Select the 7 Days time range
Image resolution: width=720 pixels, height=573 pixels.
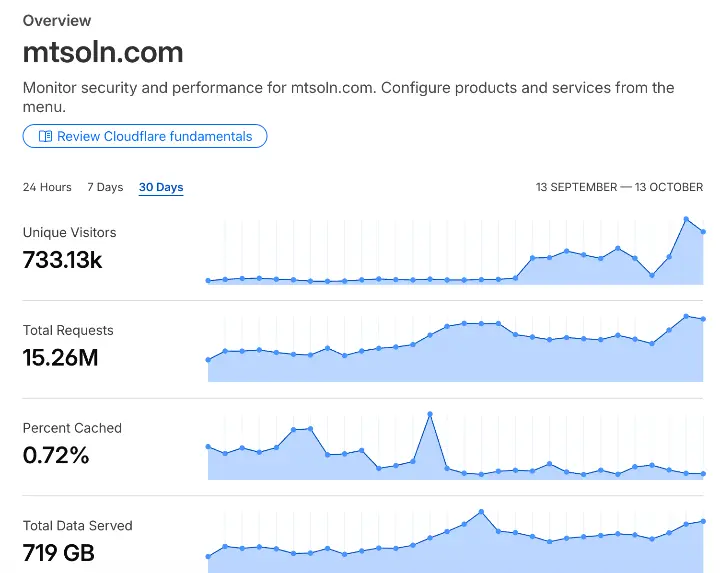click(105, 187)
